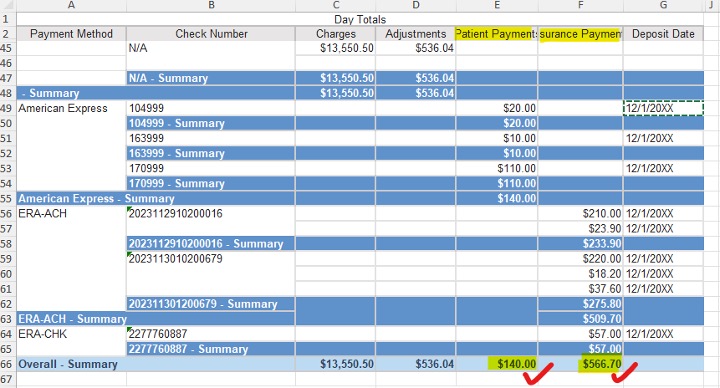Select check number 2277760887 cell
This screenshot has width=720, height=388.
click(211, 334)
